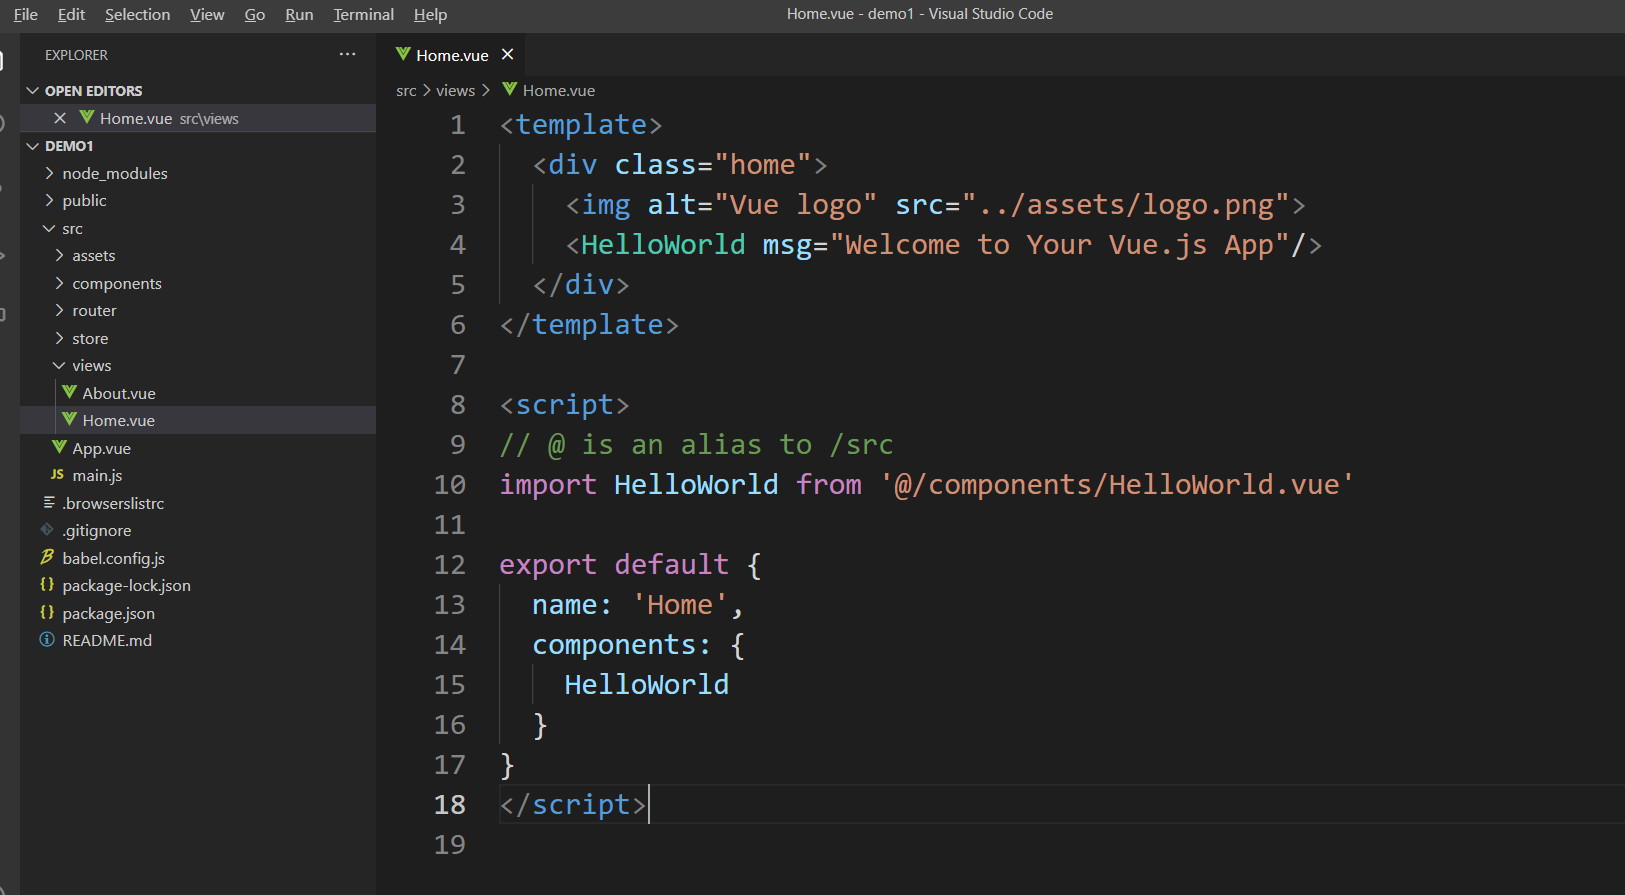Click 'export default' on line 12
1625x895 pixels.
coord(614,565)
